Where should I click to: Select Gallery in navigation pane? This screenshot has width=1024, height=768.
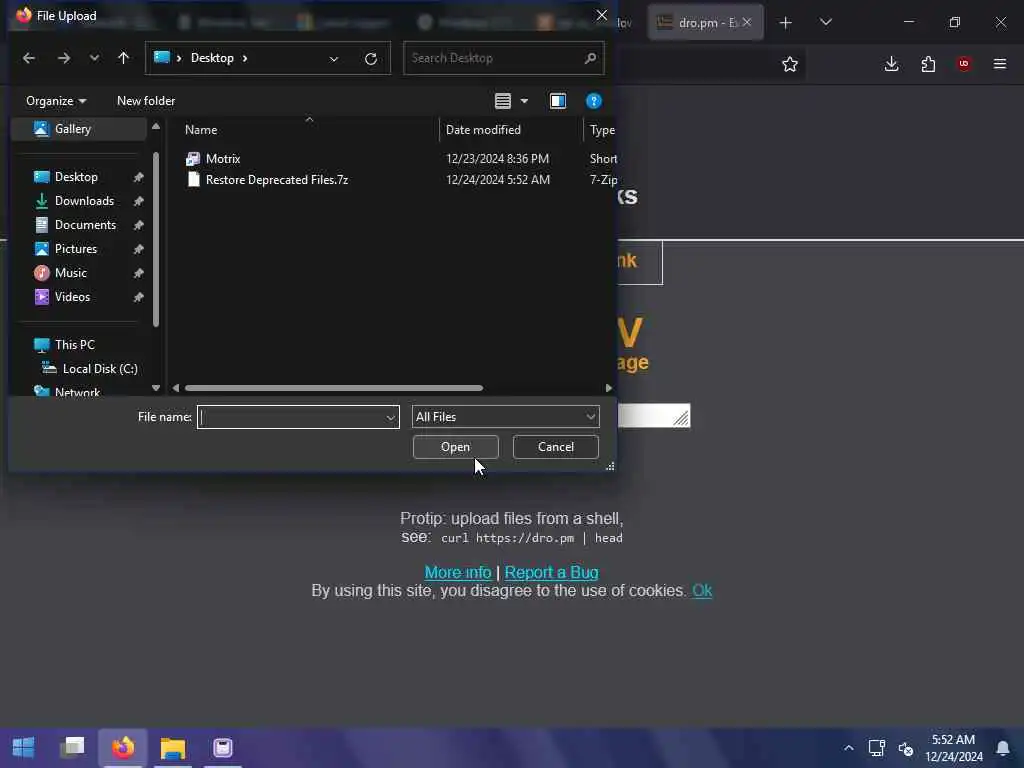(78, 129)
